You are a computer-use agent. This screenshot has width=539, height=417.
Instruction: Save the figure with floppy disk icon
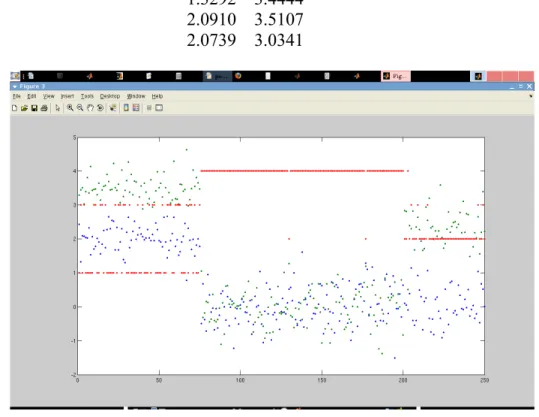pos(34,108)
